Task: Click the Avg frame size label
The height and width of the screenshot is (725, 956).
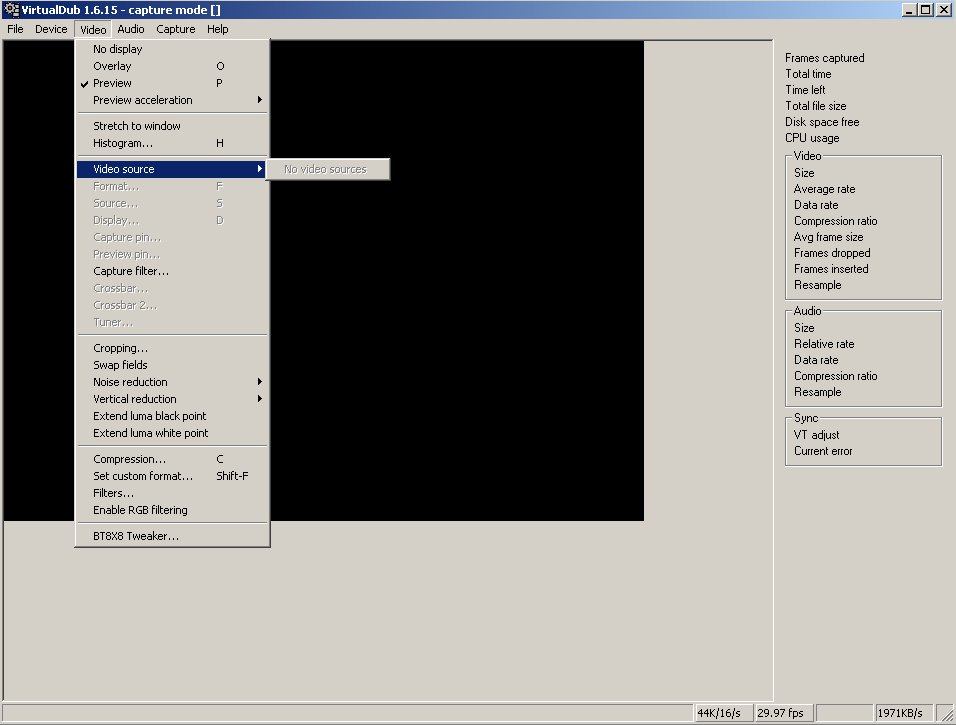Action: point(828,237)
